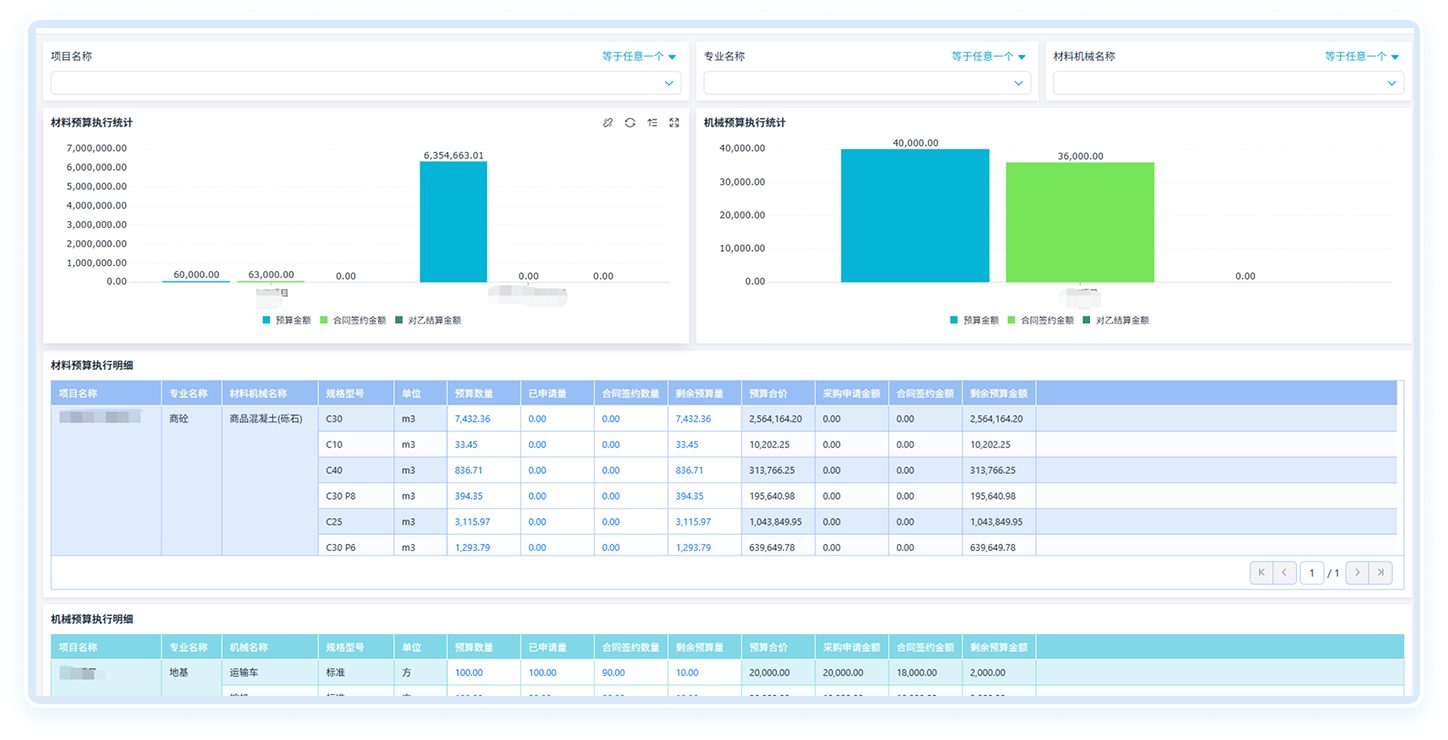
Task: Open the 7,432.36 预算数量 link for C30
Action: [x=472, y=419]
